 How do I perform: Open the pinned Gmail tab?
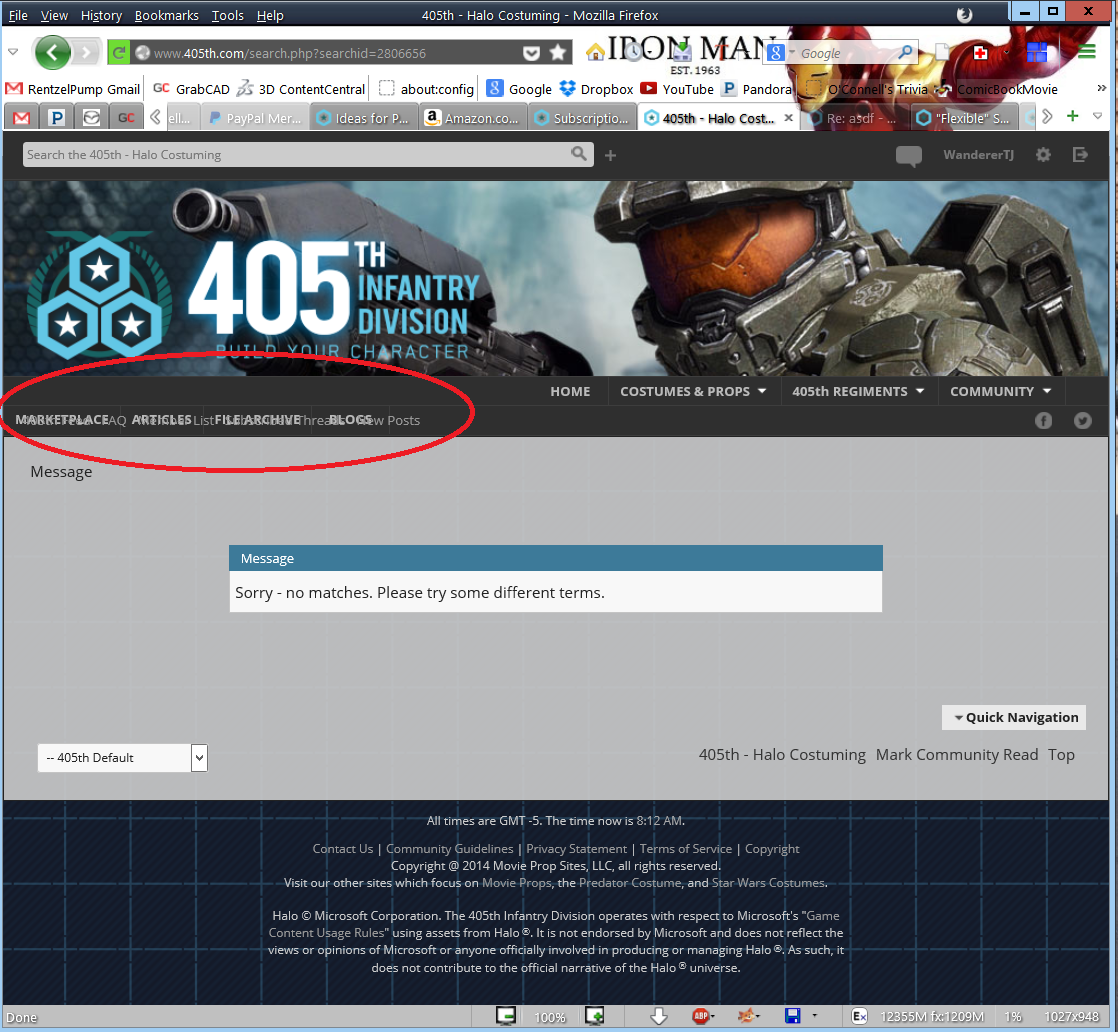pyautogui.click(x=21, y=118)
